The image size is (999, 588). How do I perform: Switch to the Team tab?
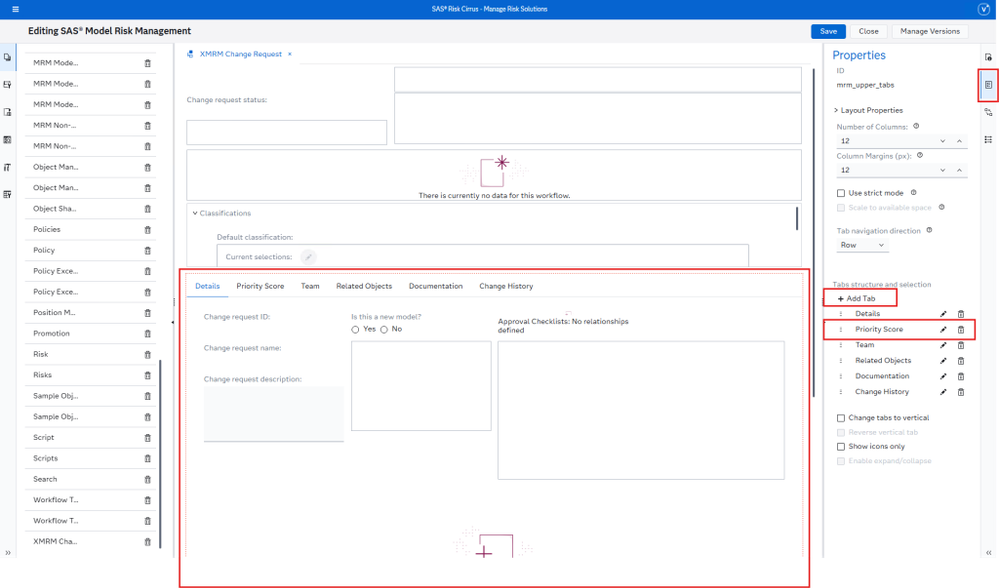tap(310, 286)
